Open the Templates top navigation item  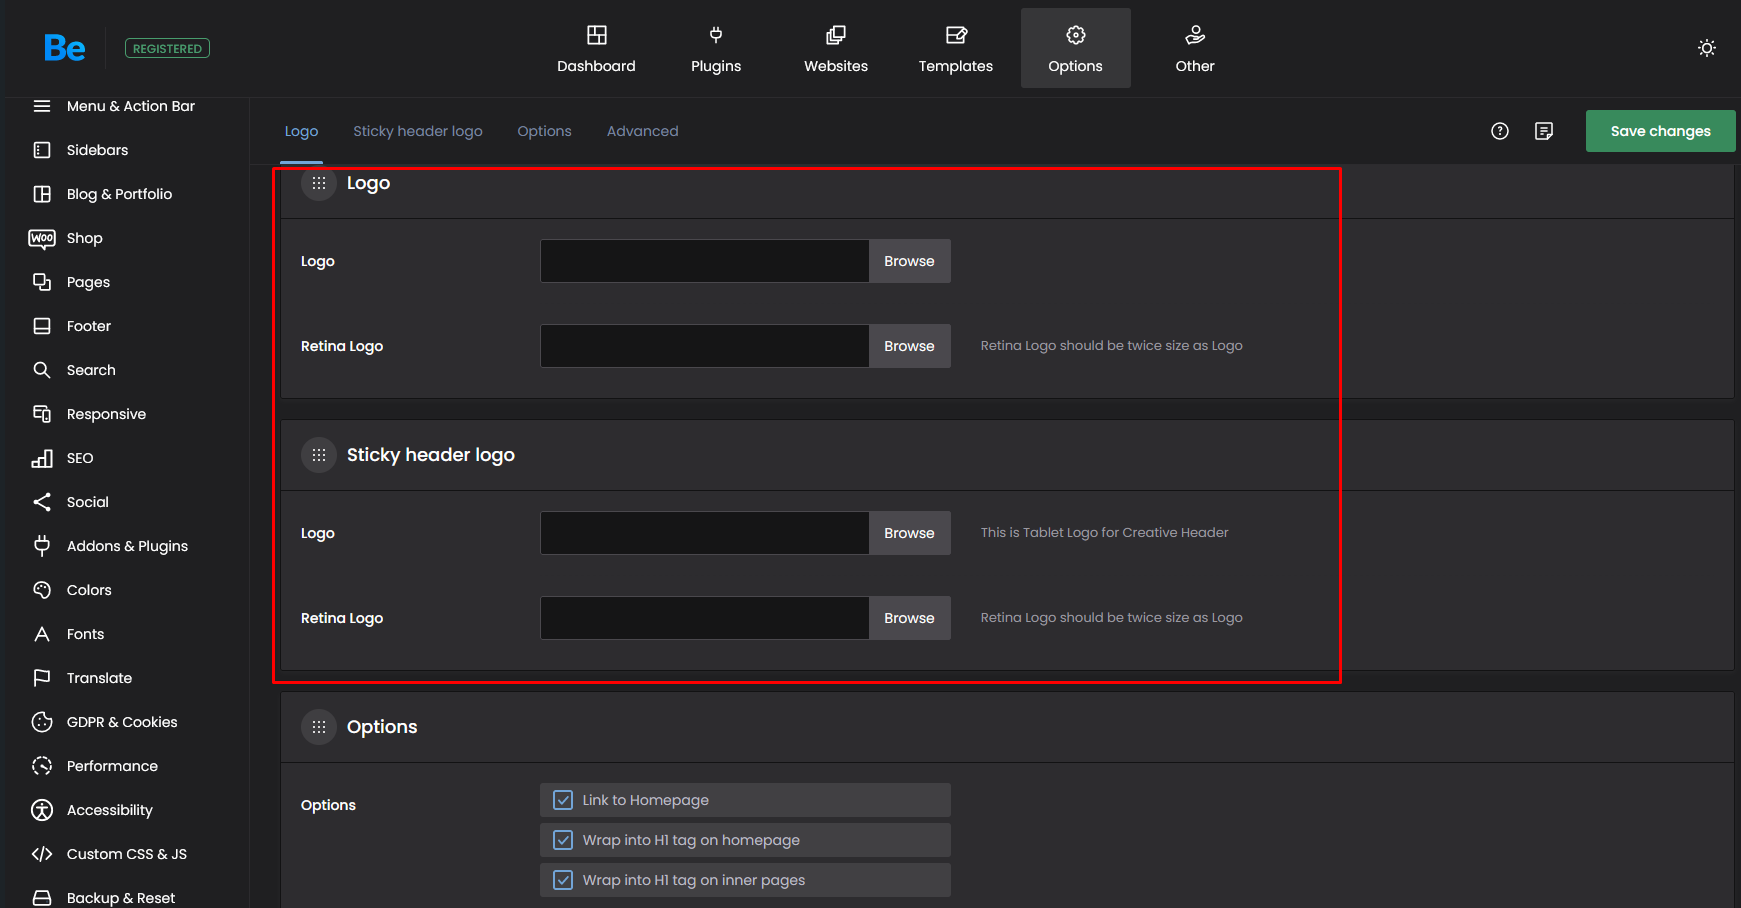click(956, 48)
